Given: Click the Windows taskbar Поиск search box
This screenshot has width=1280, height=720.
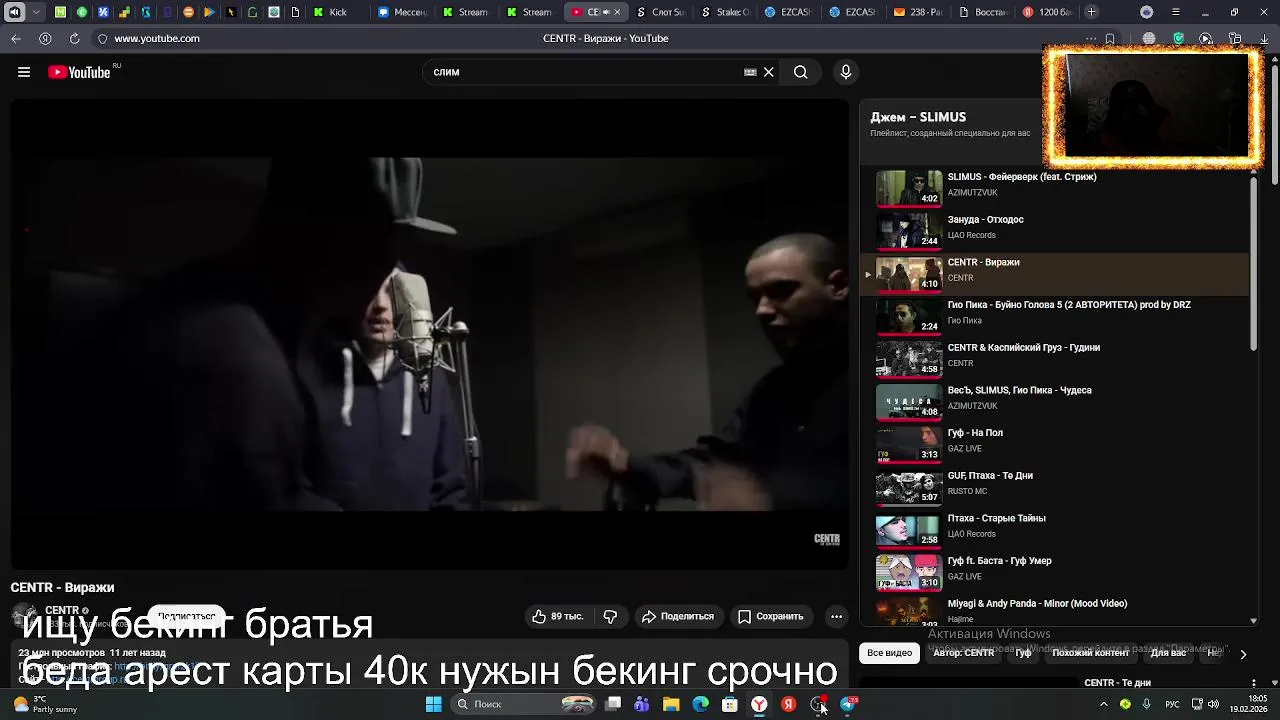Looking at the screenshot, I should [523, 704].
